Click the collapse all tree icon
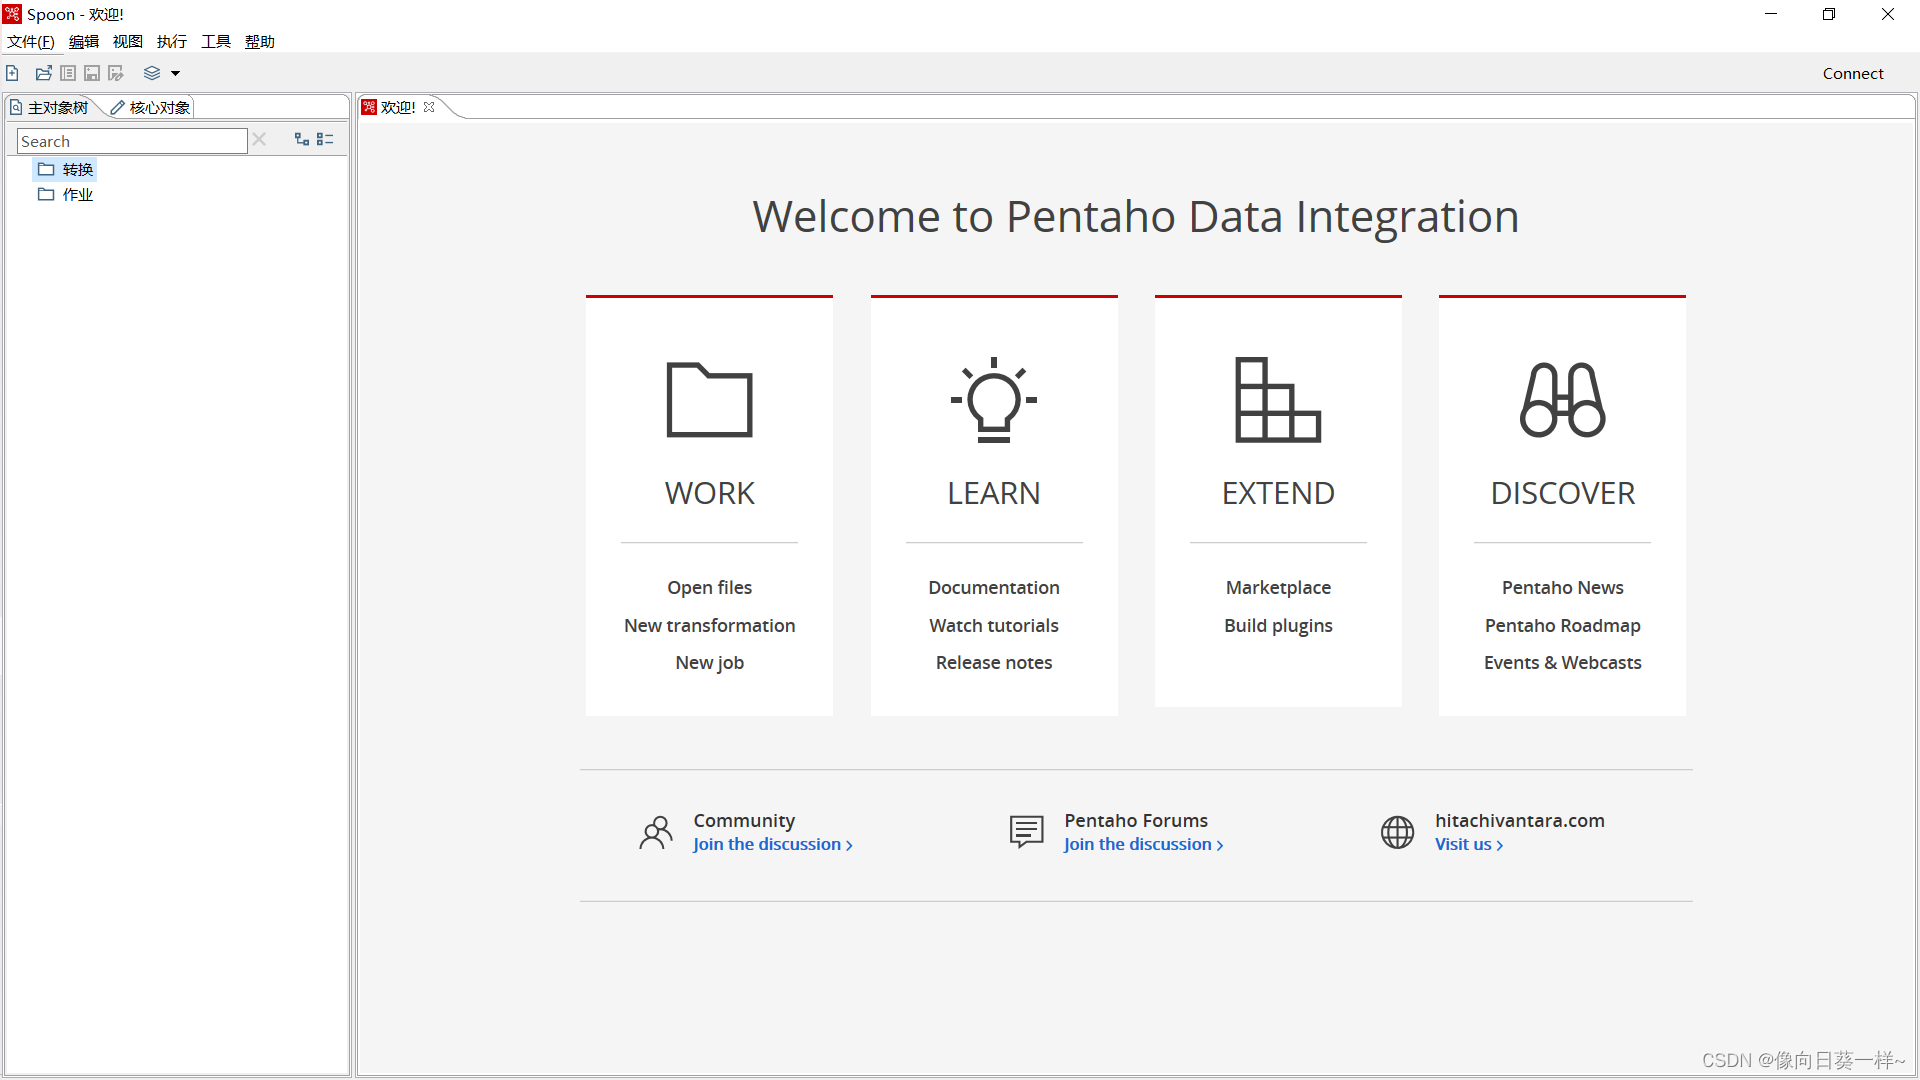The width and height of the screenshot is (1920, 1080). pos(325,140)
